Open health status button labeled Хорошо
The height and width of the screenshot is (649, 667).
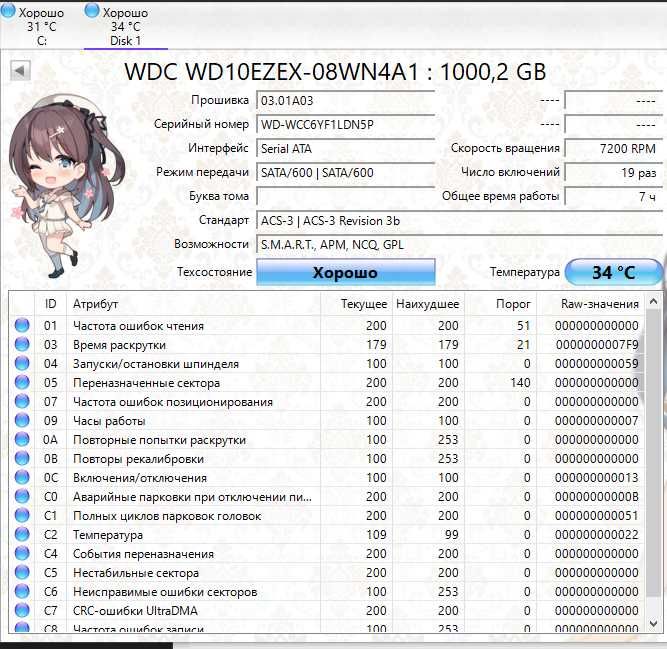[345, 272]
